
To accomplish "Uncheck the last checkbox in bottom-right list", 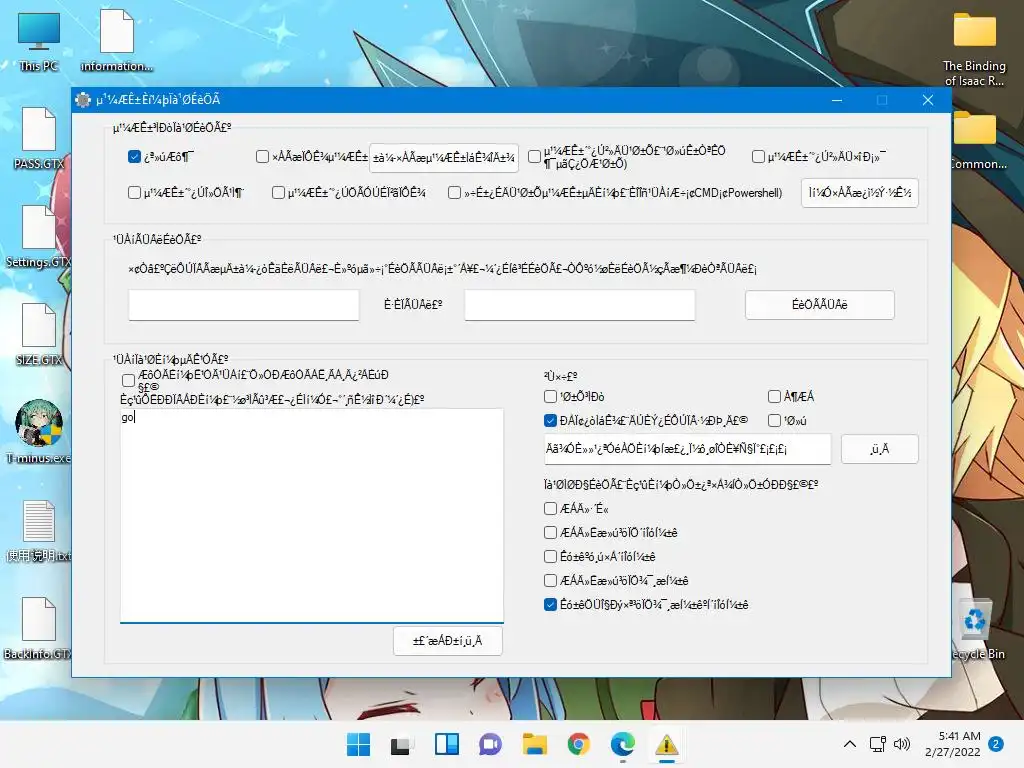I will 551,605.
